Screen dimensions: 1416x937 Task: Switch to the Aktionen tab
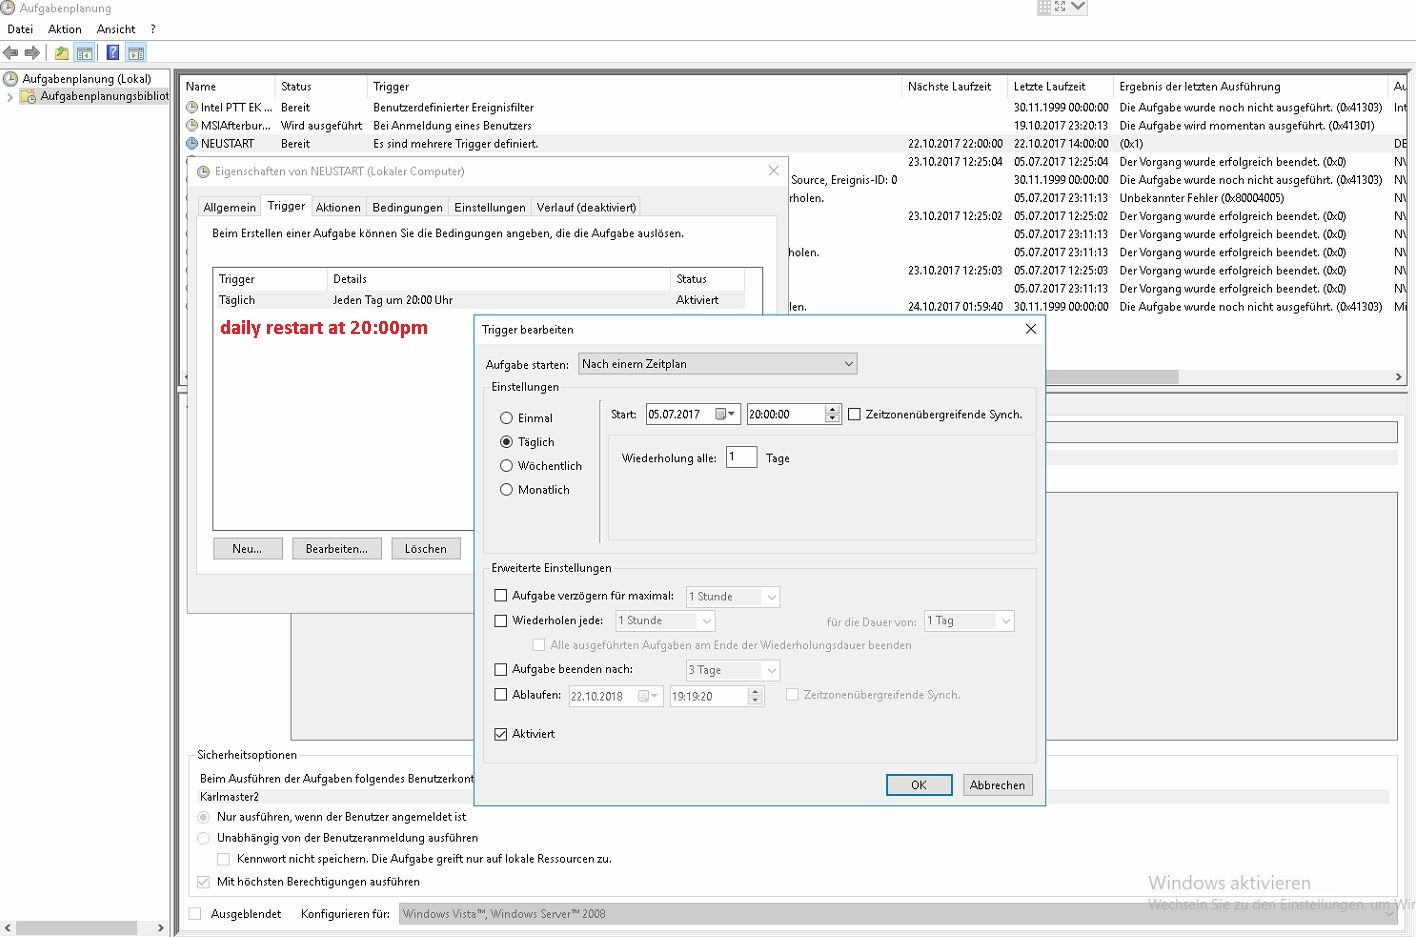tap(338, 207)
